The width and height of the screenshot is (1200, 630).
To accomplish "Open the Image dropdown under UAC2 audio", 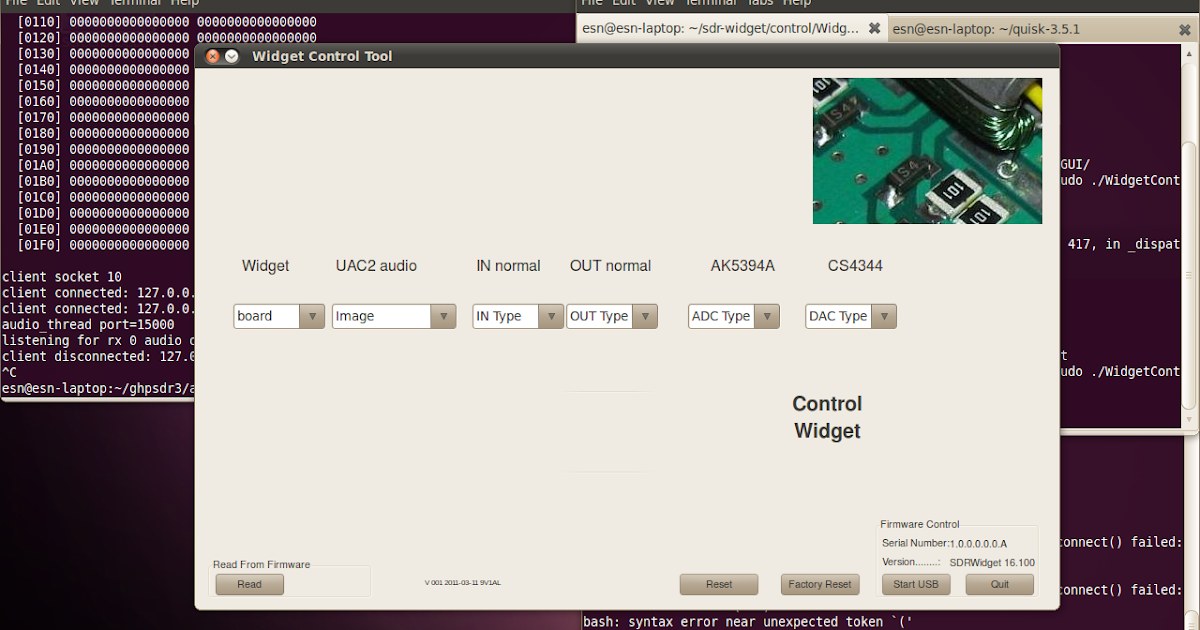I will click(x=393, y=315).
